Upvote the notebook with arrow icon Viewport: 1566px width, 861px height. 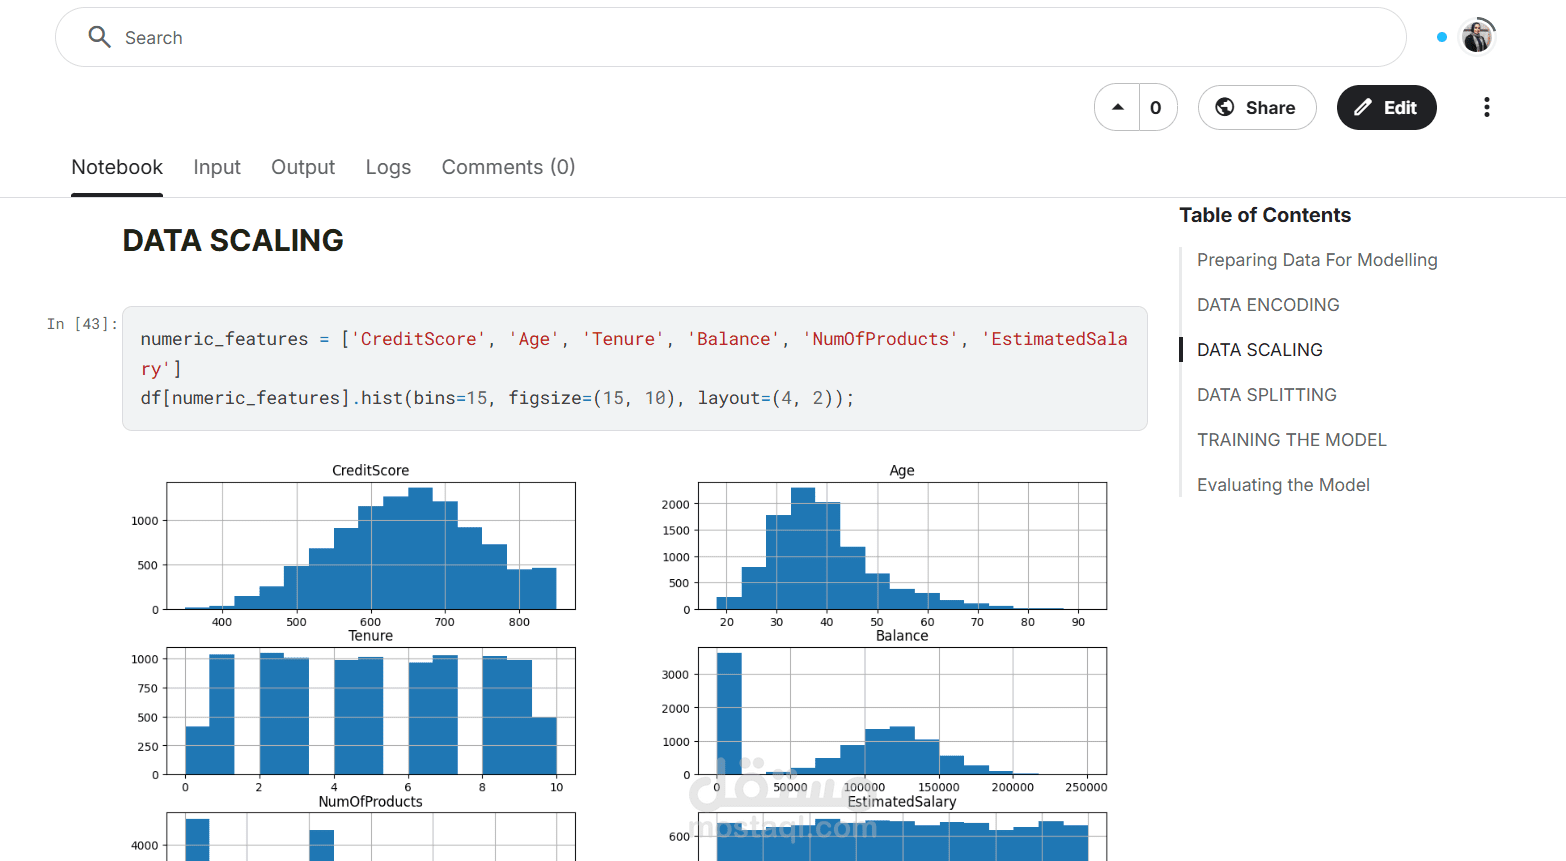coord(1118,107)
